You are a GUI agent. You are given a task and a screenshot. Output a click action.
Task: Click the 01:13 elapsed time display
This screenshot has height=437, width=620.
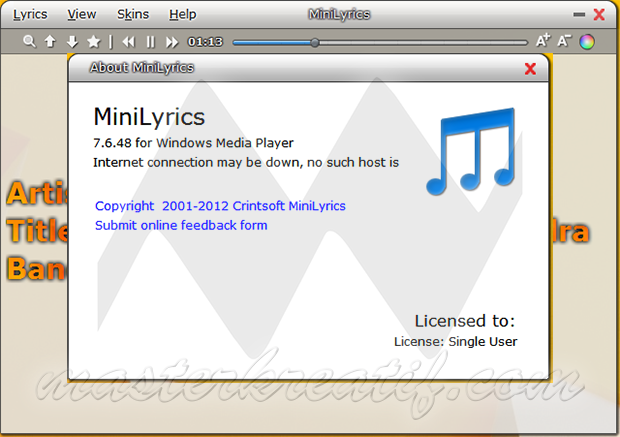coord(205,42)
